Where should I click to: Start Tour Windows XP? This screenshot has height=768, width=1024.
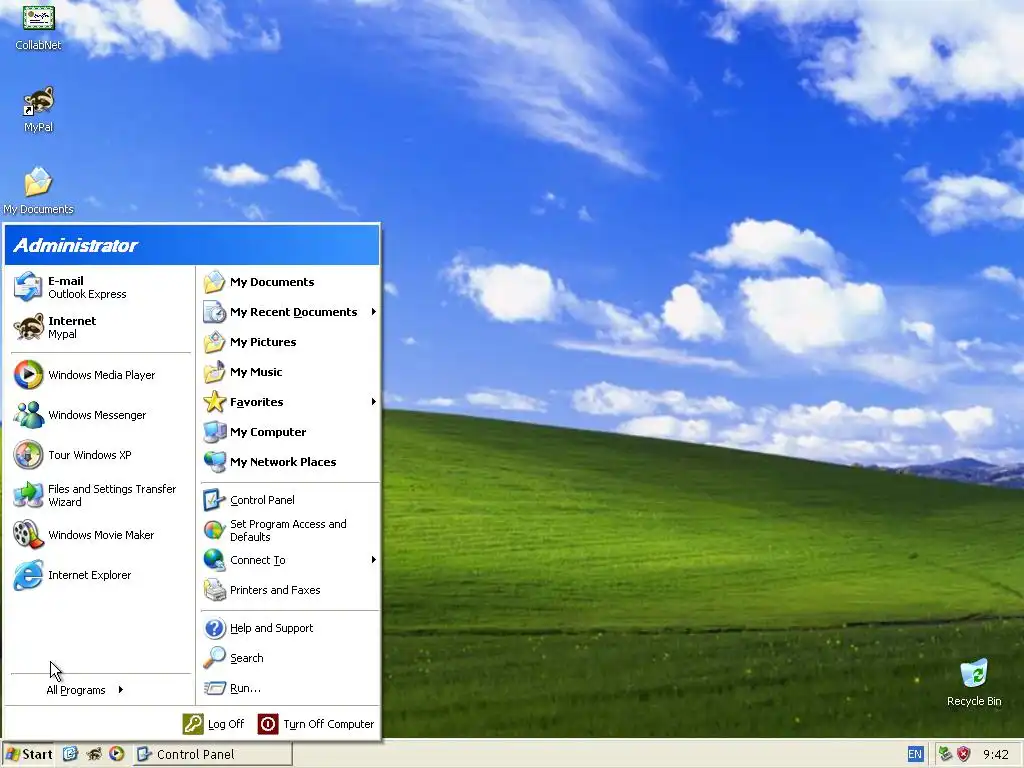(101, 455)
